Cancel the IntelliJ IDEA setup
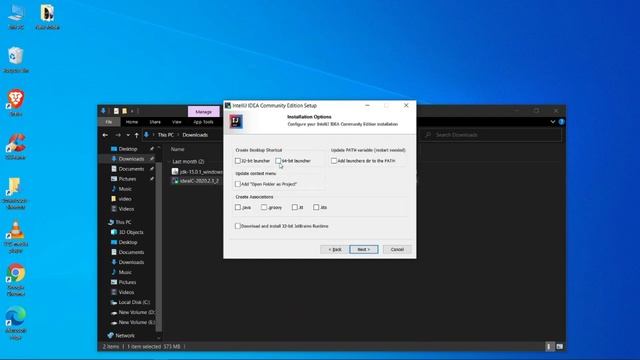Image resolution: width=640 pixels, height=360 pixels. pos(397,249)
